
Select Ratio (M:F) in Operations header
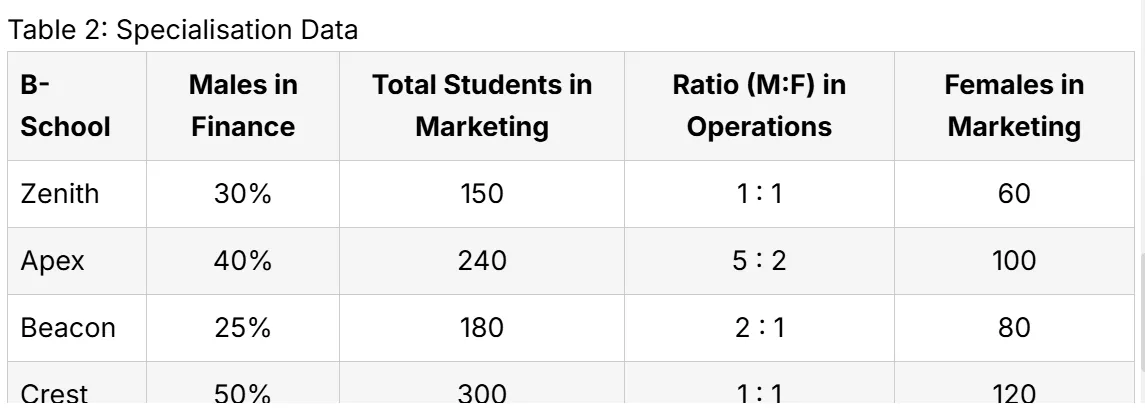pos(759,106)
